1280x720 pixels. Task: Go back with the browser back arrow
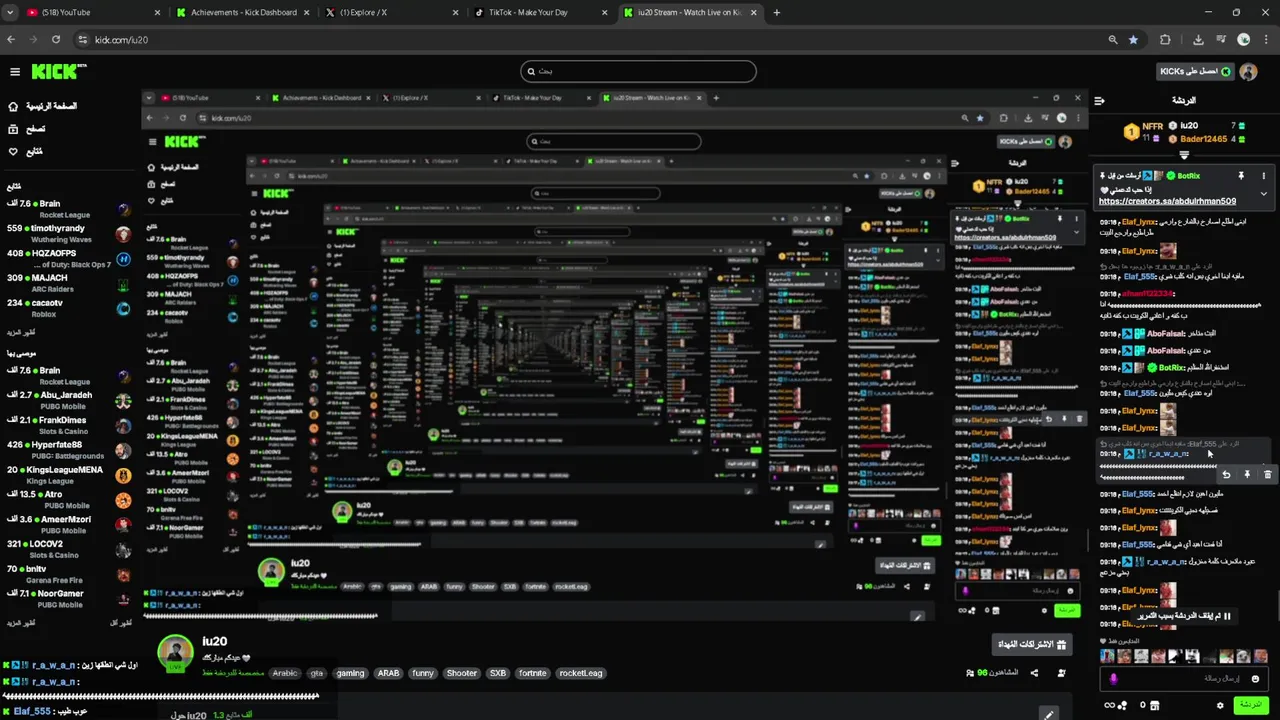pyautogui.click(x=11, y=40)
